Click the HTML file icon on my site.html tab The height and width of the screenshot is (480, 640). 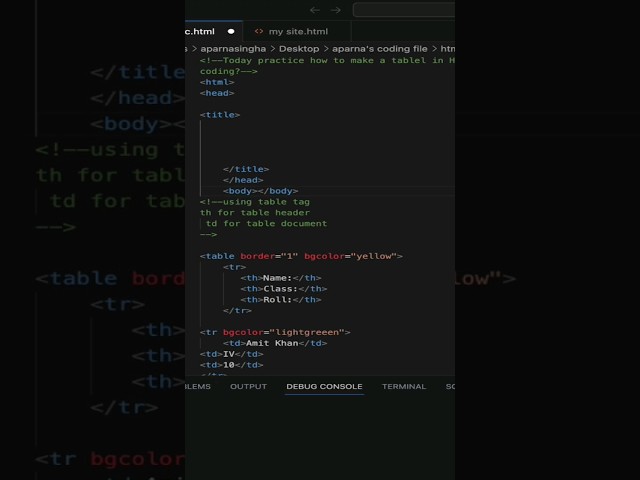pos(259,31)
